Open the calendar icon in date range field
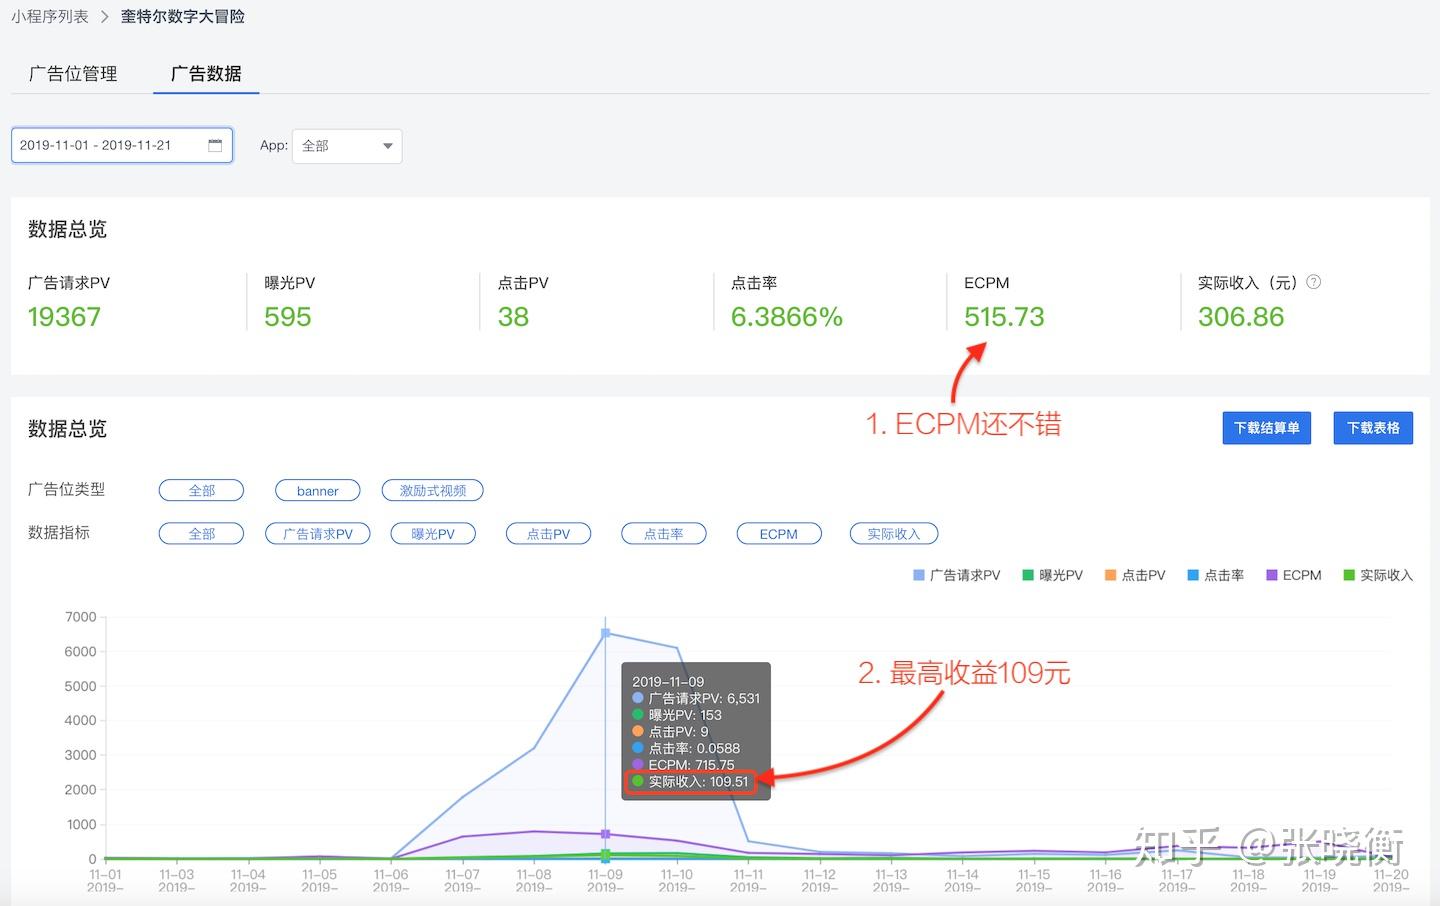This screenshot has width=1440, height=906. tap(215, 145)
